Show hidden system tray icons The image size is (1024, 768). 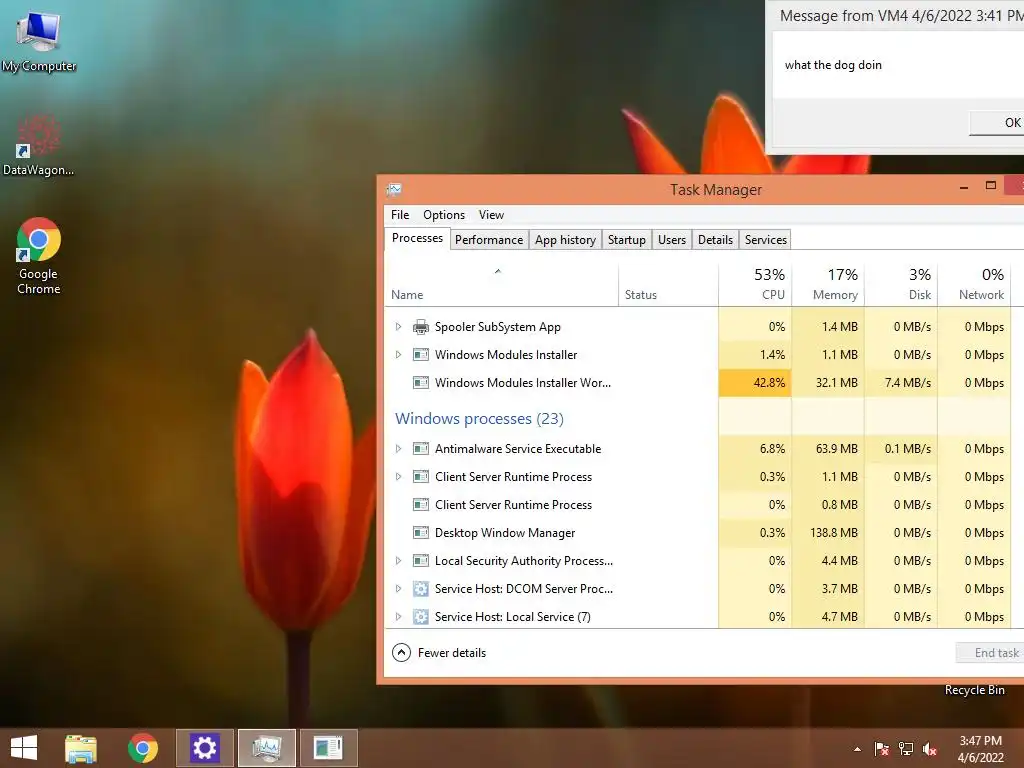[x=857, y=749]
